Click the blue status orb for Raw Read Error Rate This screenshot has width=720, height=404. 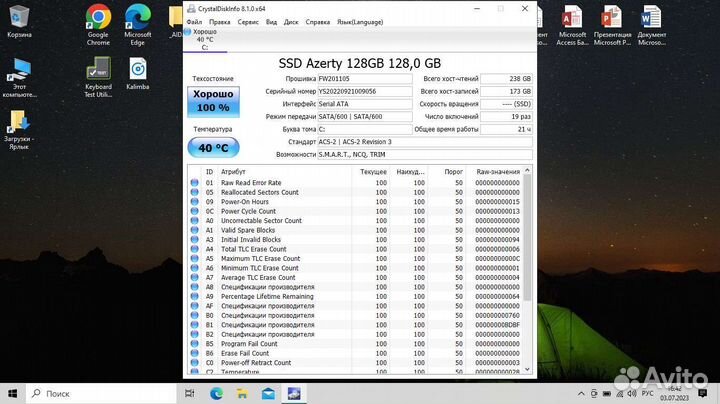(195, 183)
